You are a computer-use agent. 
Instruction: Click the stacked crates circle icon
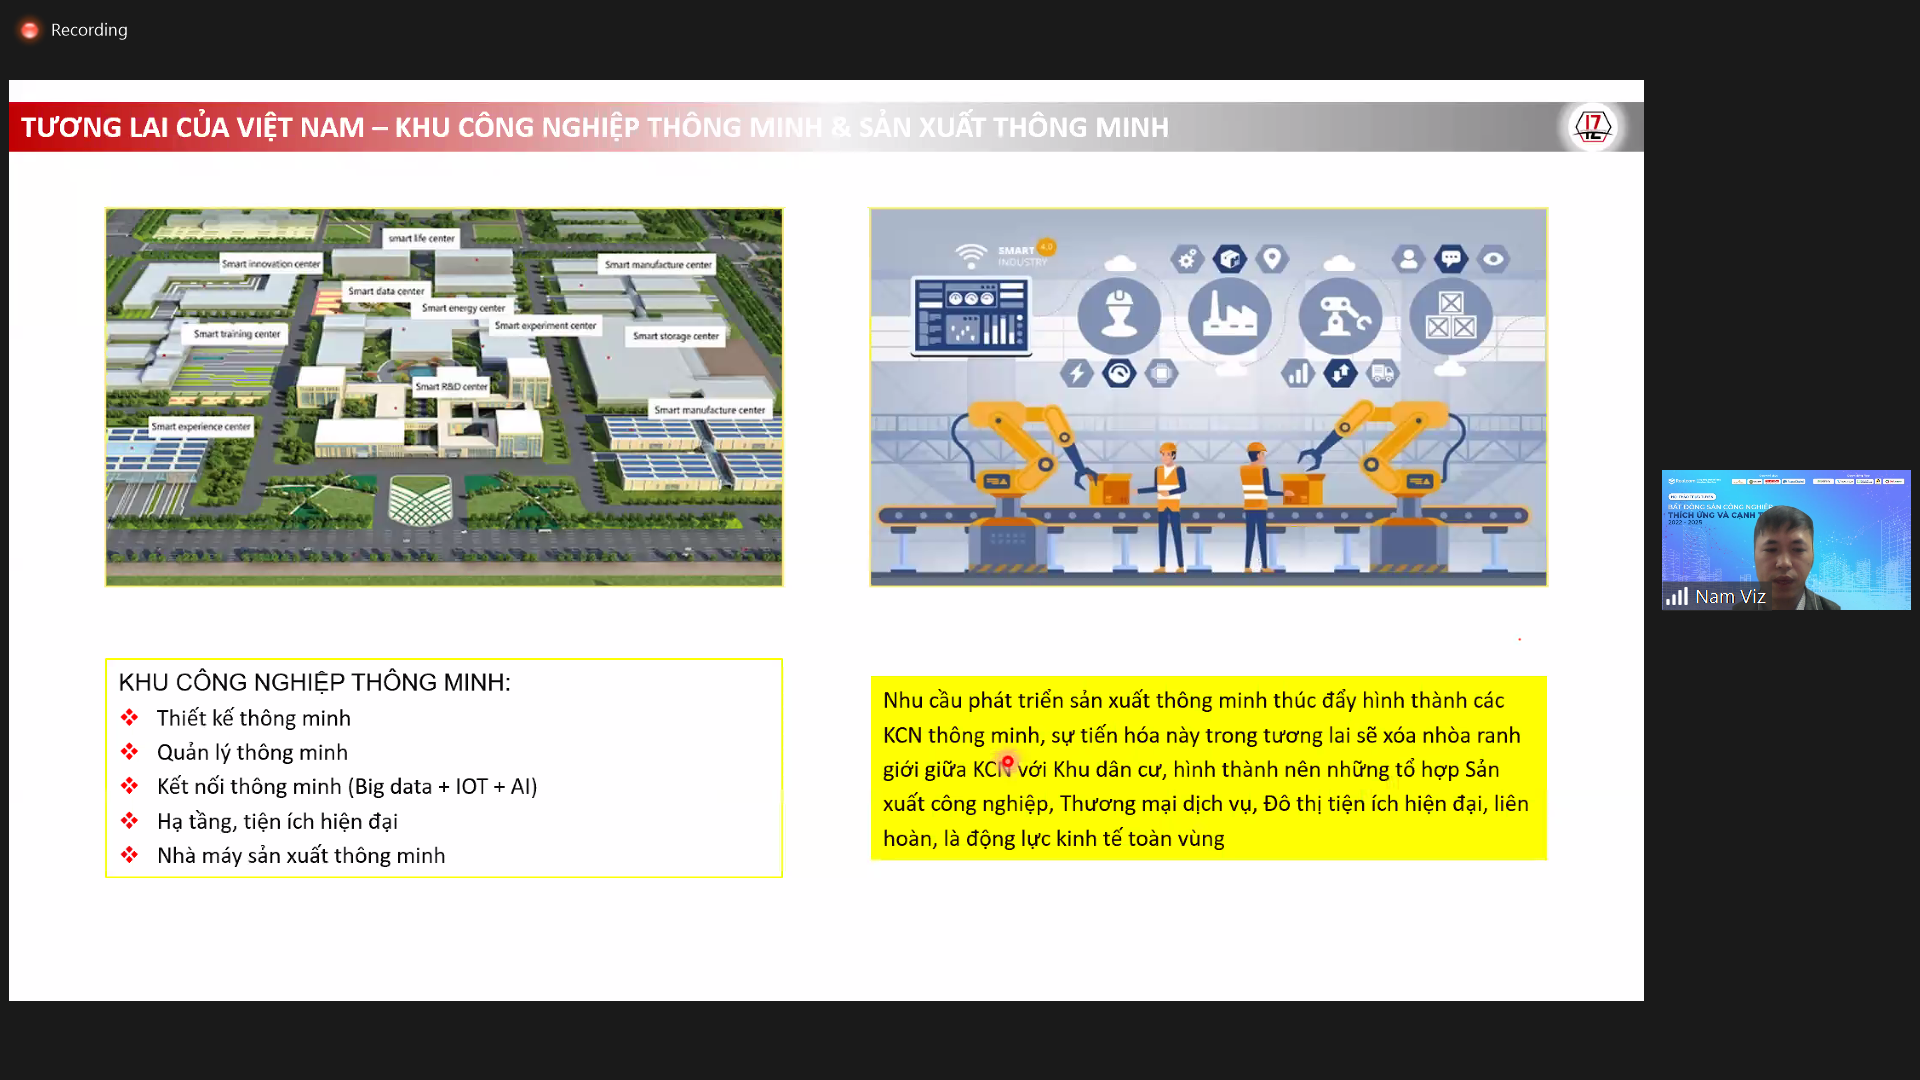(1450, 317)
